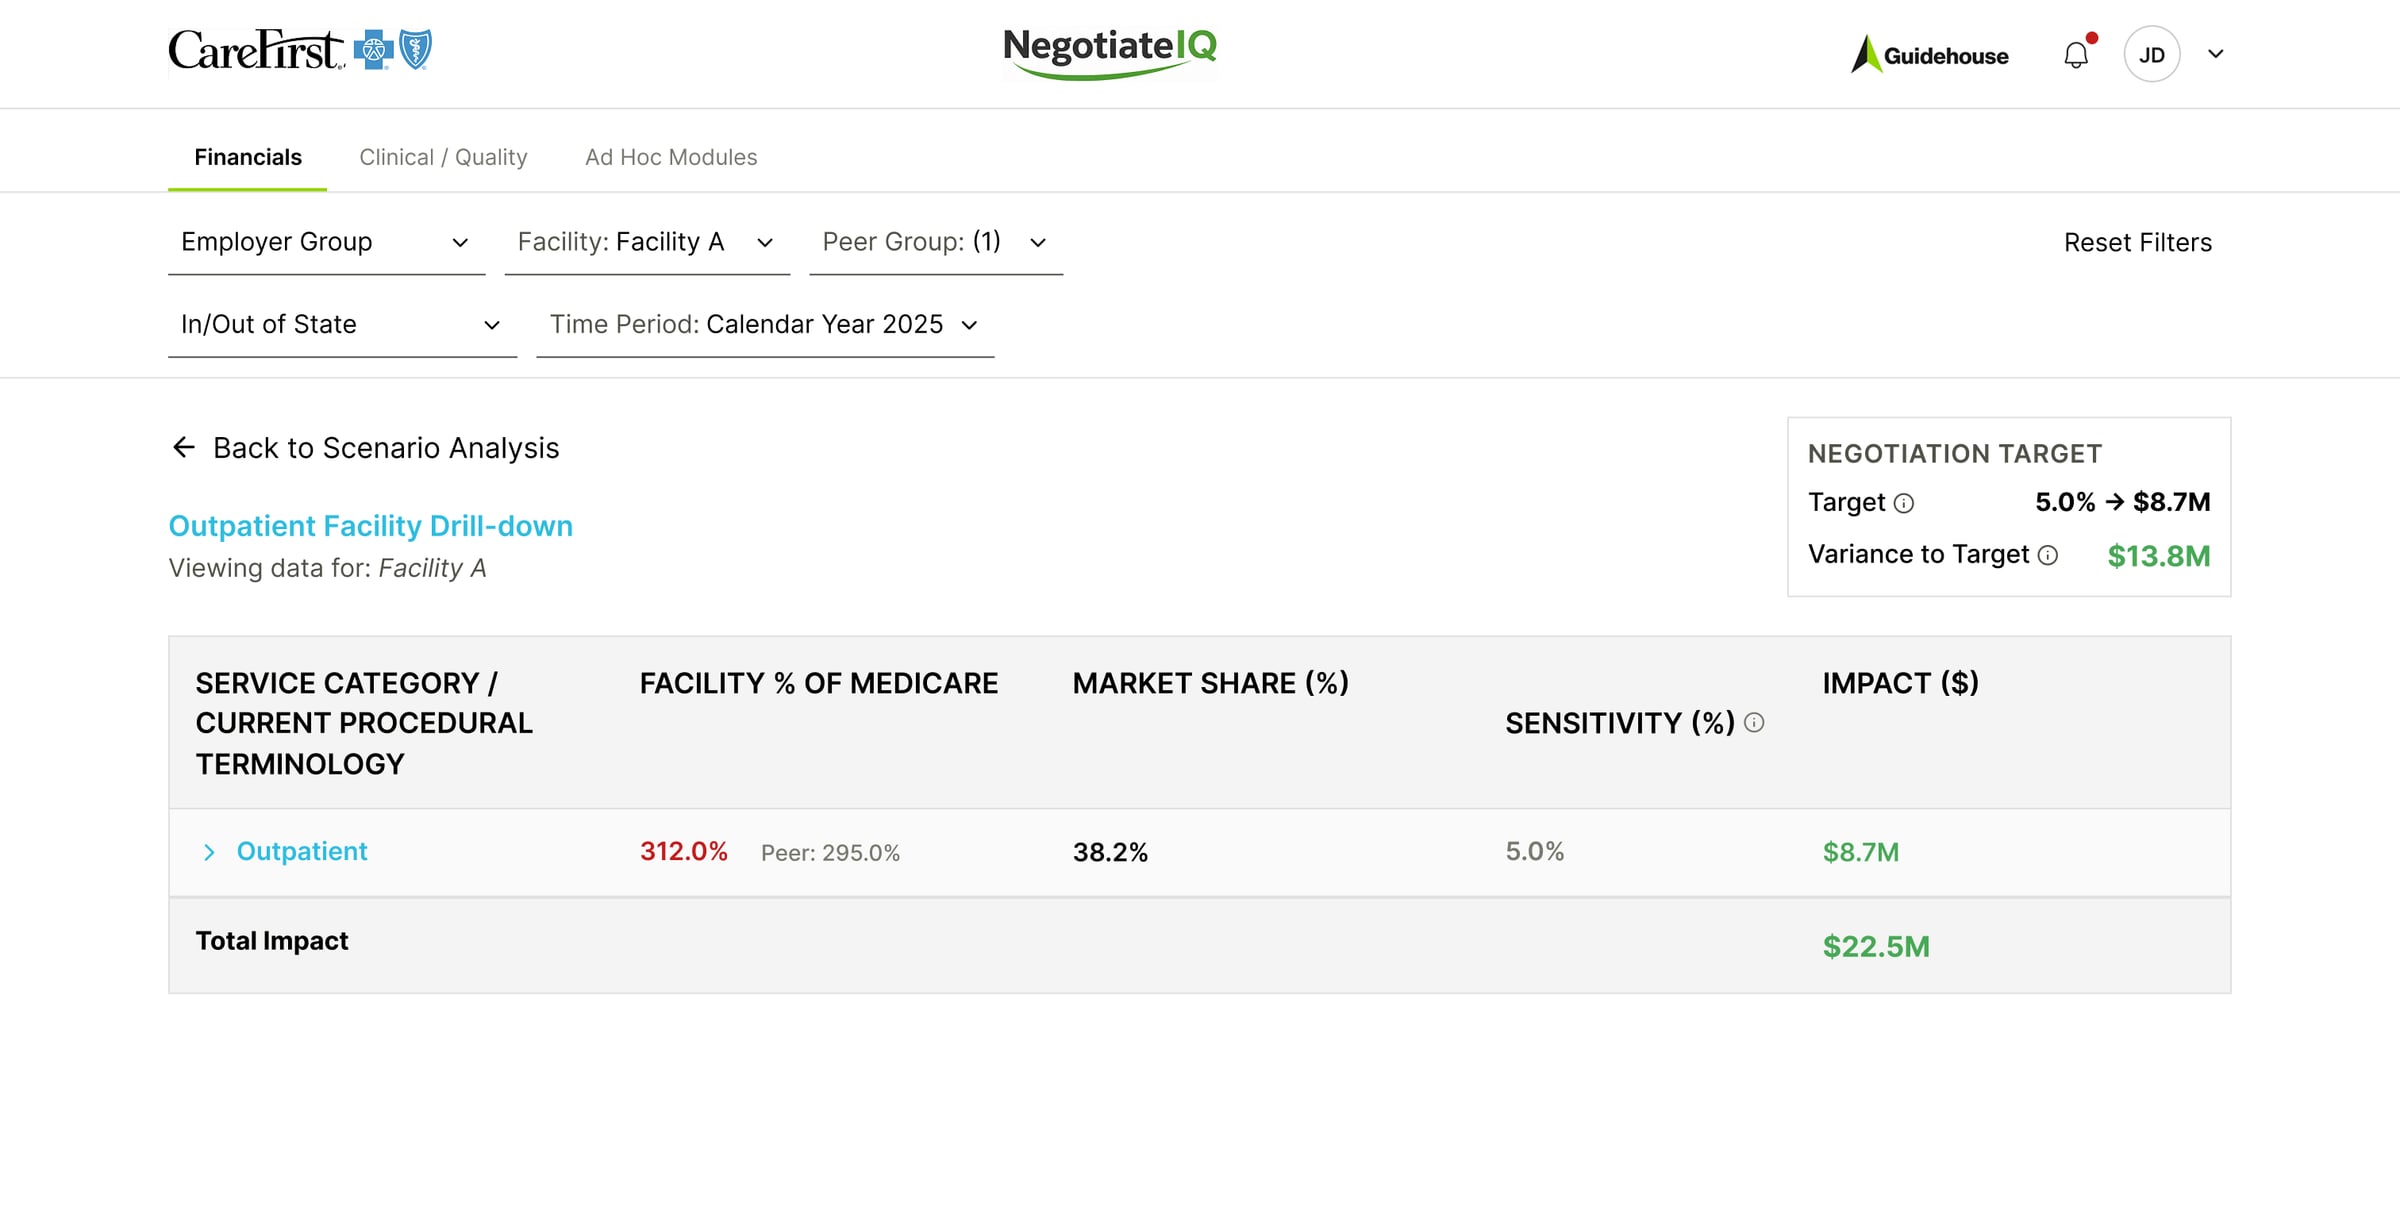Click the Guidehouse logo
Image resolution: width=2400 pixels, height=1225 pixels.
[1929, 55]
